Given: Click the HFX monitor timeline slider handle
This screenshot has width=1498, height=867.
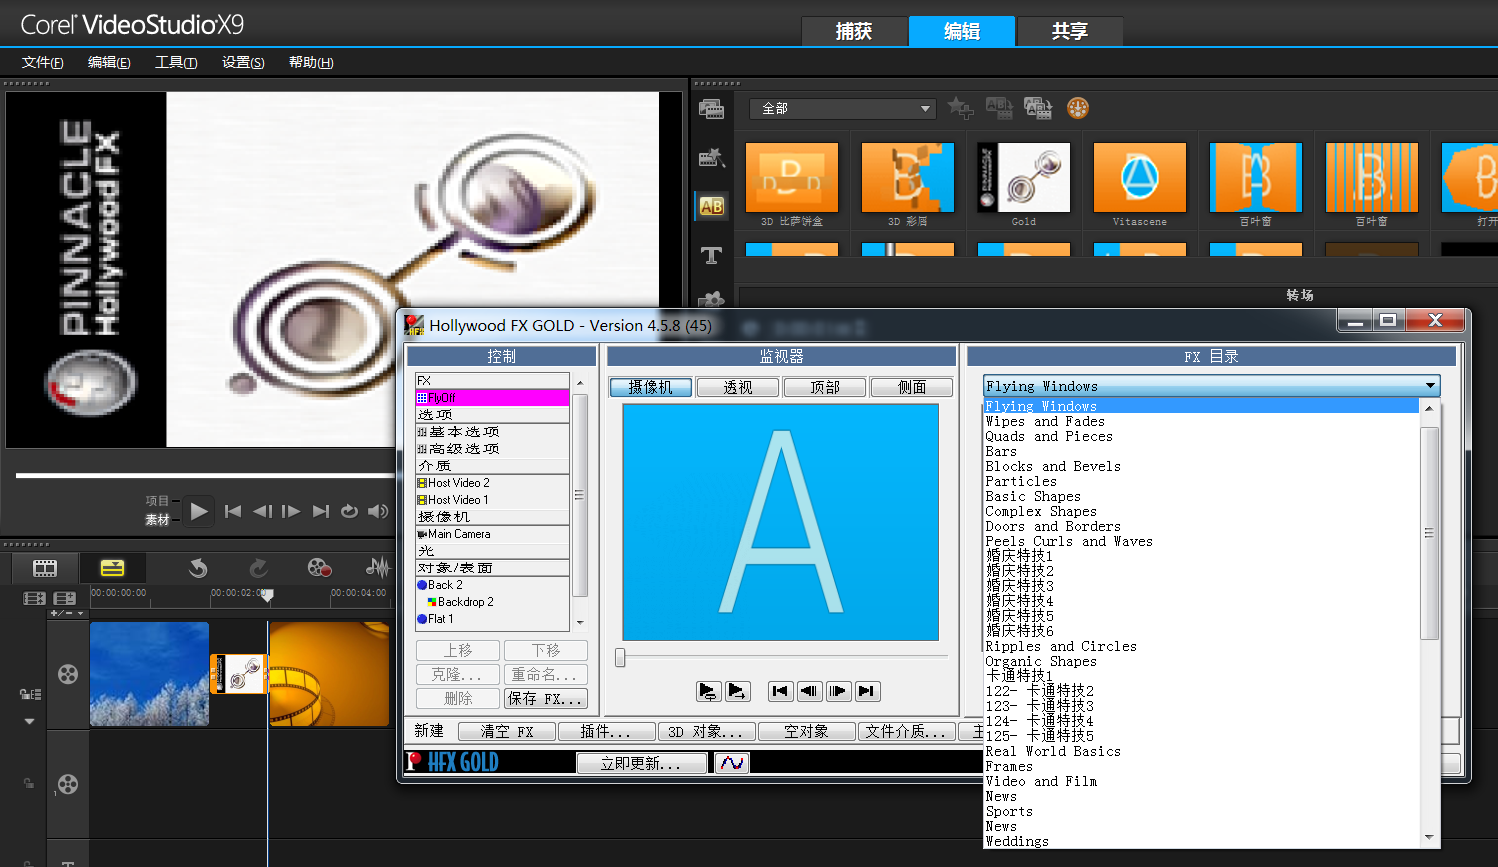Looking at the screenshot, I should [620, 657].
